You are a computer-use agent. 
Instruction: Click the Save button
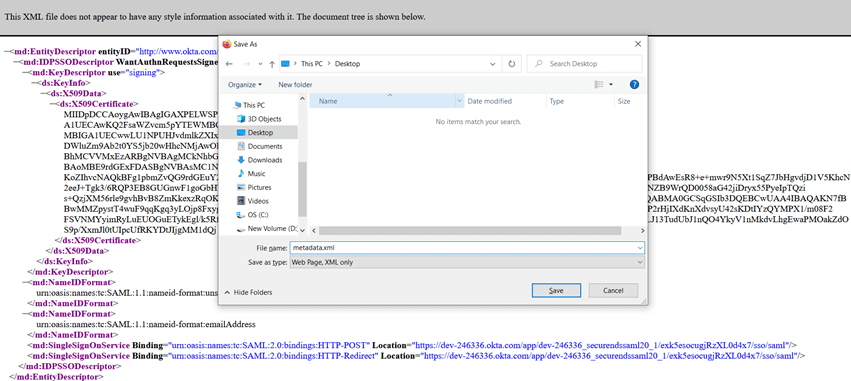pos(556,290)
